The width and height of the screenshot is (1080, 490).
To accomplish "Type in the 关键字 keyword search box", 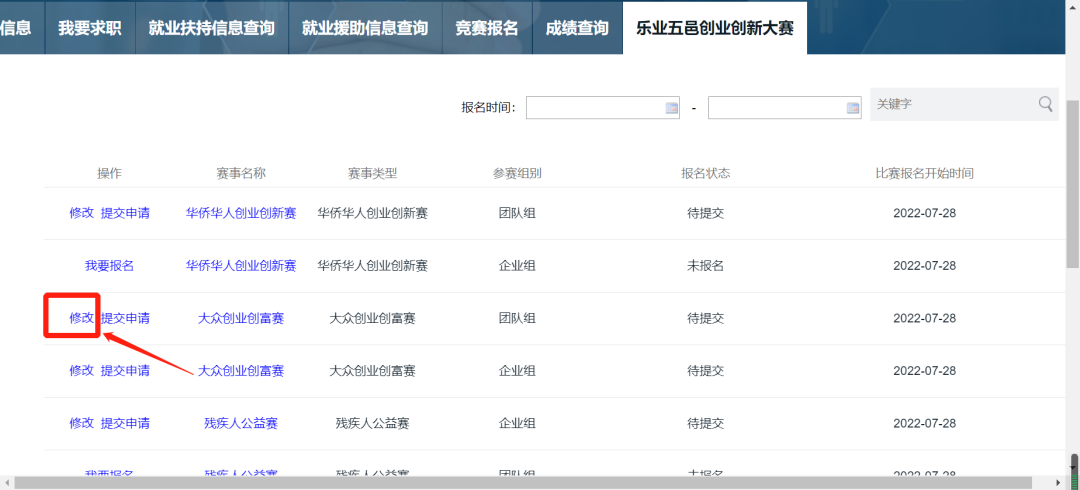I will [950, 104].
